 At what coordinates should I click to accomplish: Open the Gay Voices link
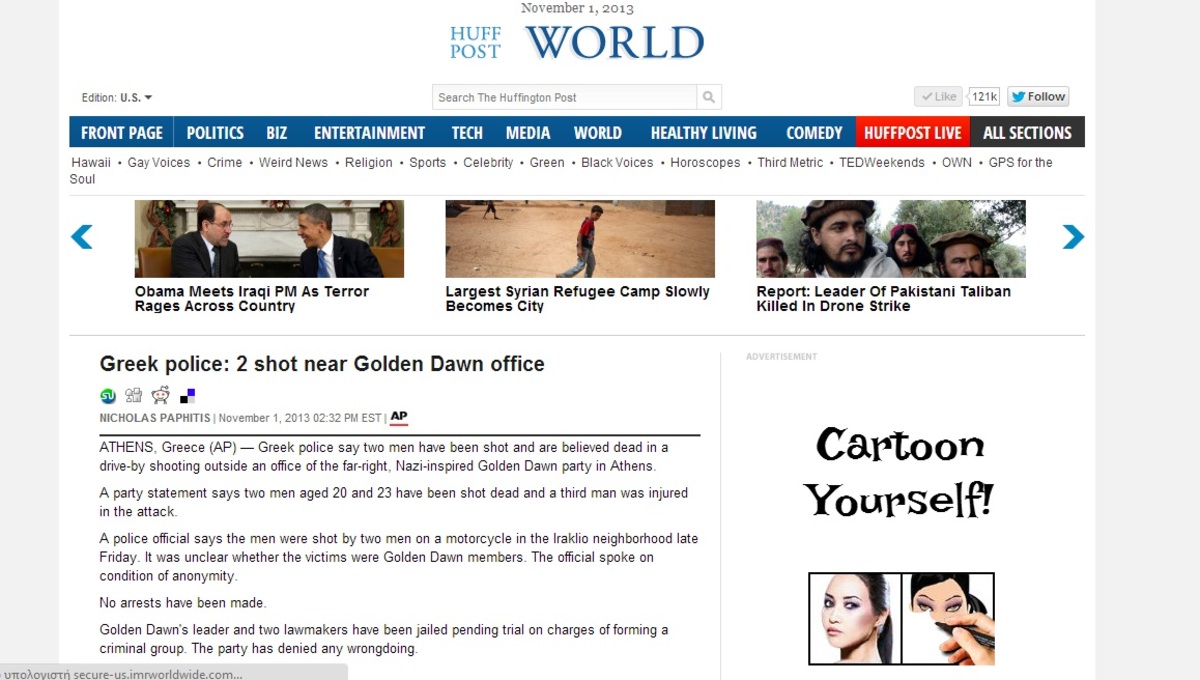click(158, 163)
